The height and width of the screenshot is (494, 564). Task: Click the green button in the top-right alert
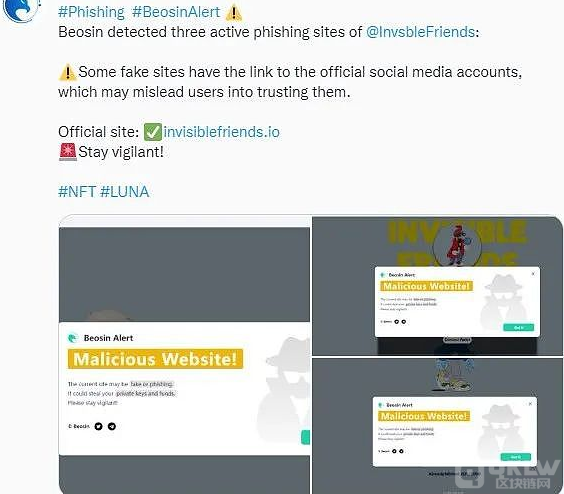click(519, 327)
